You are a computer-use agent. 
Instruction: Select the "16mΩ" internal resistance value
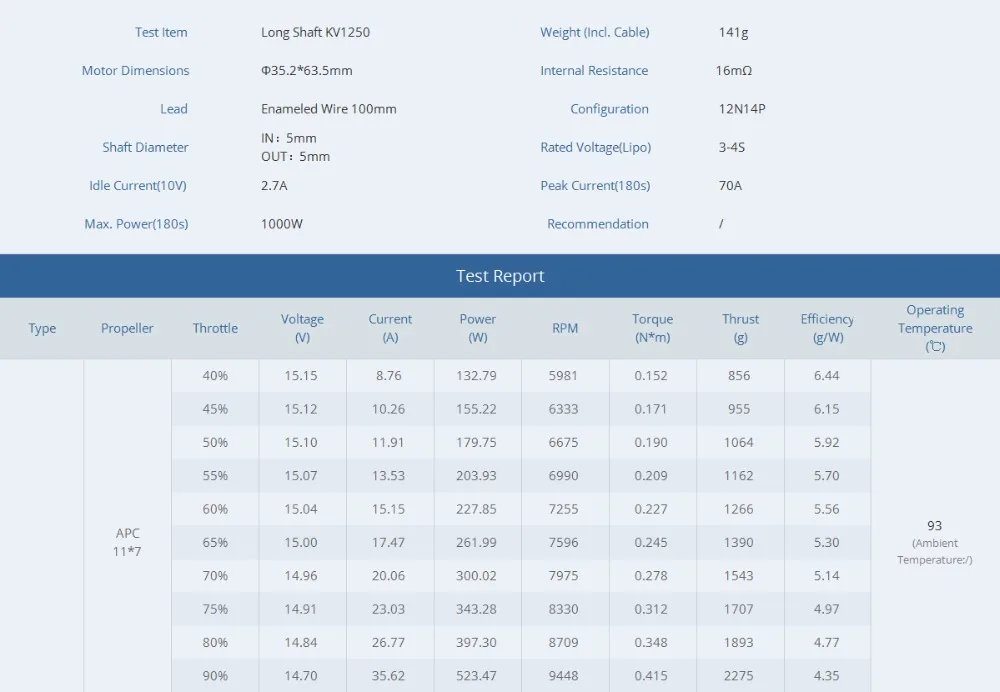[733, 70]
